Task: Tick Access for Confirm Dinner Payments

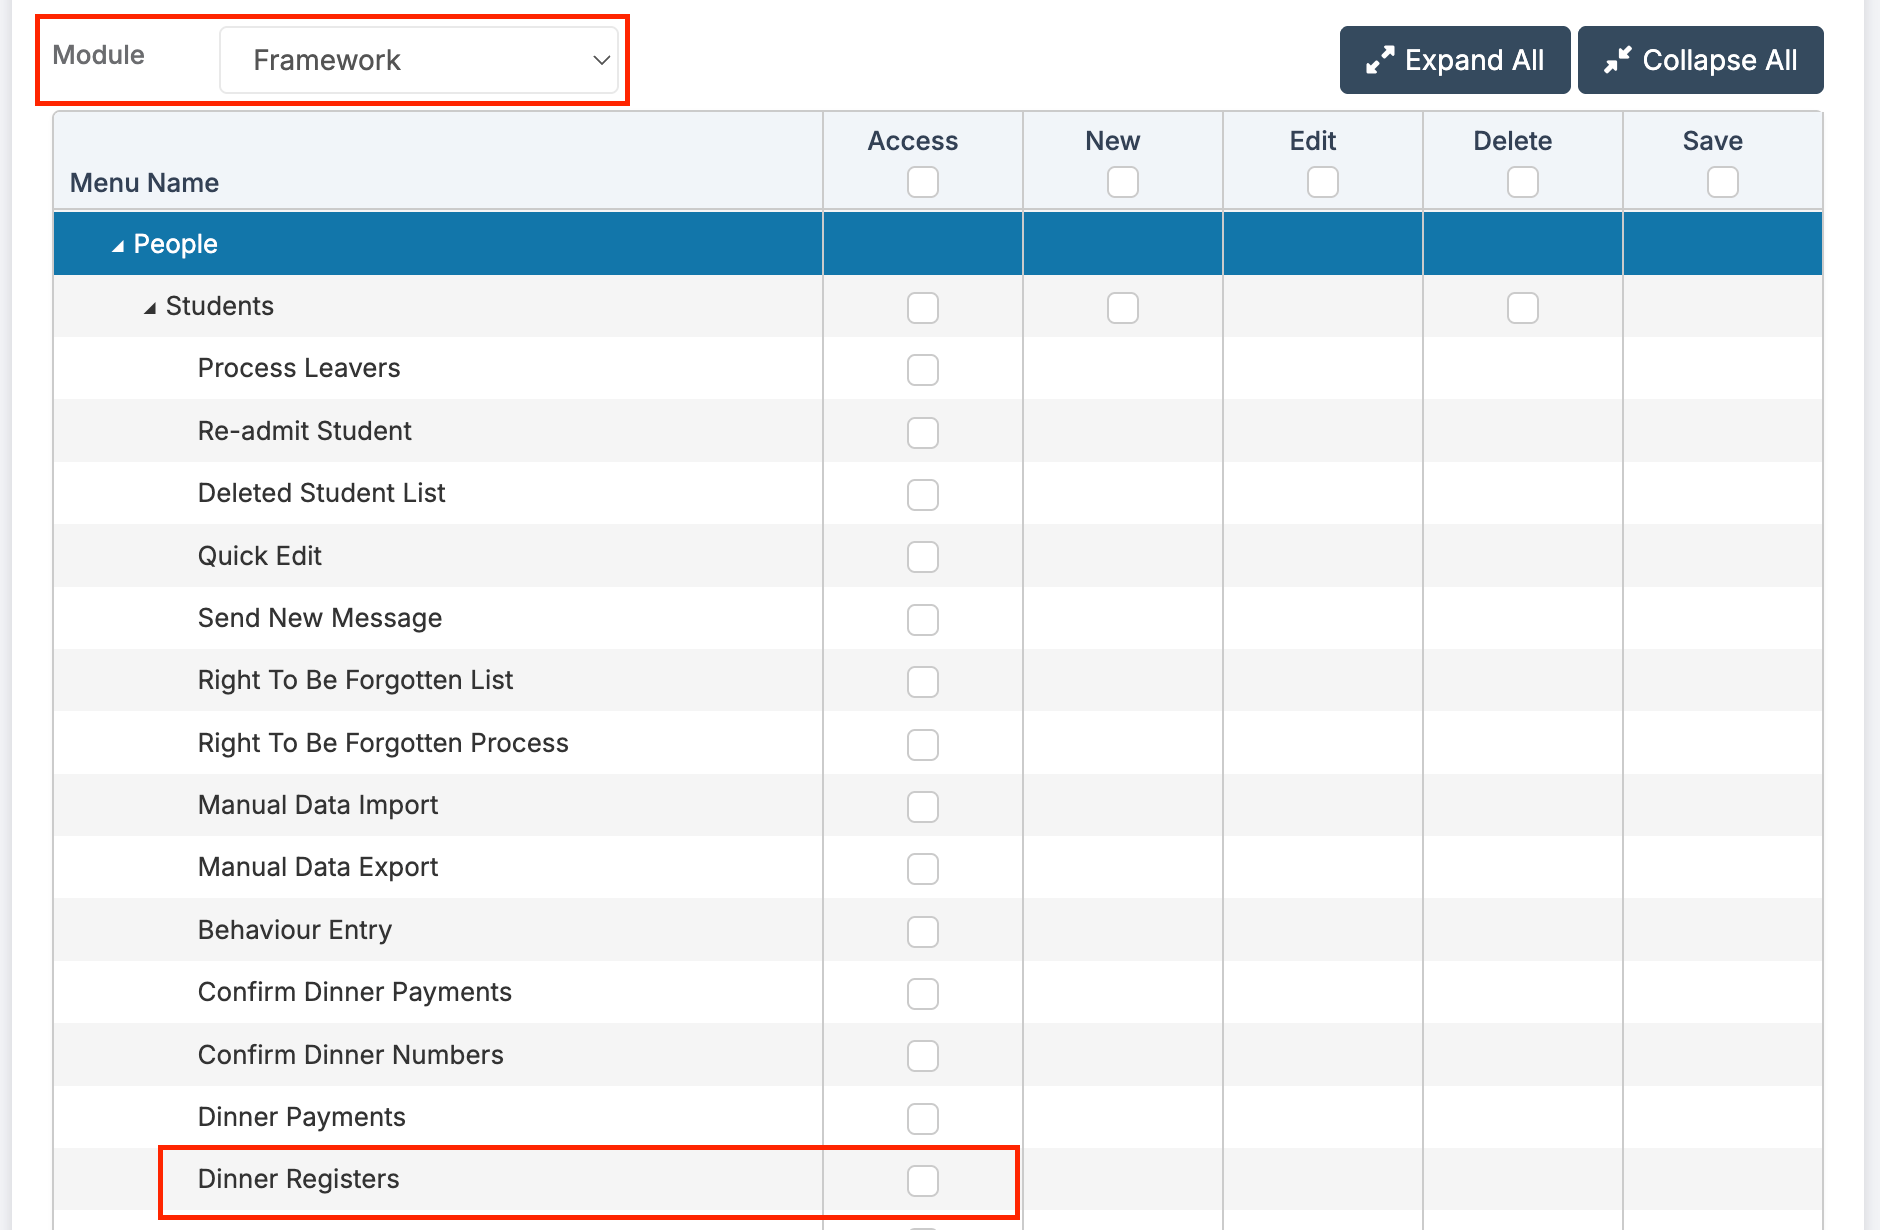Action: (923, 994)
